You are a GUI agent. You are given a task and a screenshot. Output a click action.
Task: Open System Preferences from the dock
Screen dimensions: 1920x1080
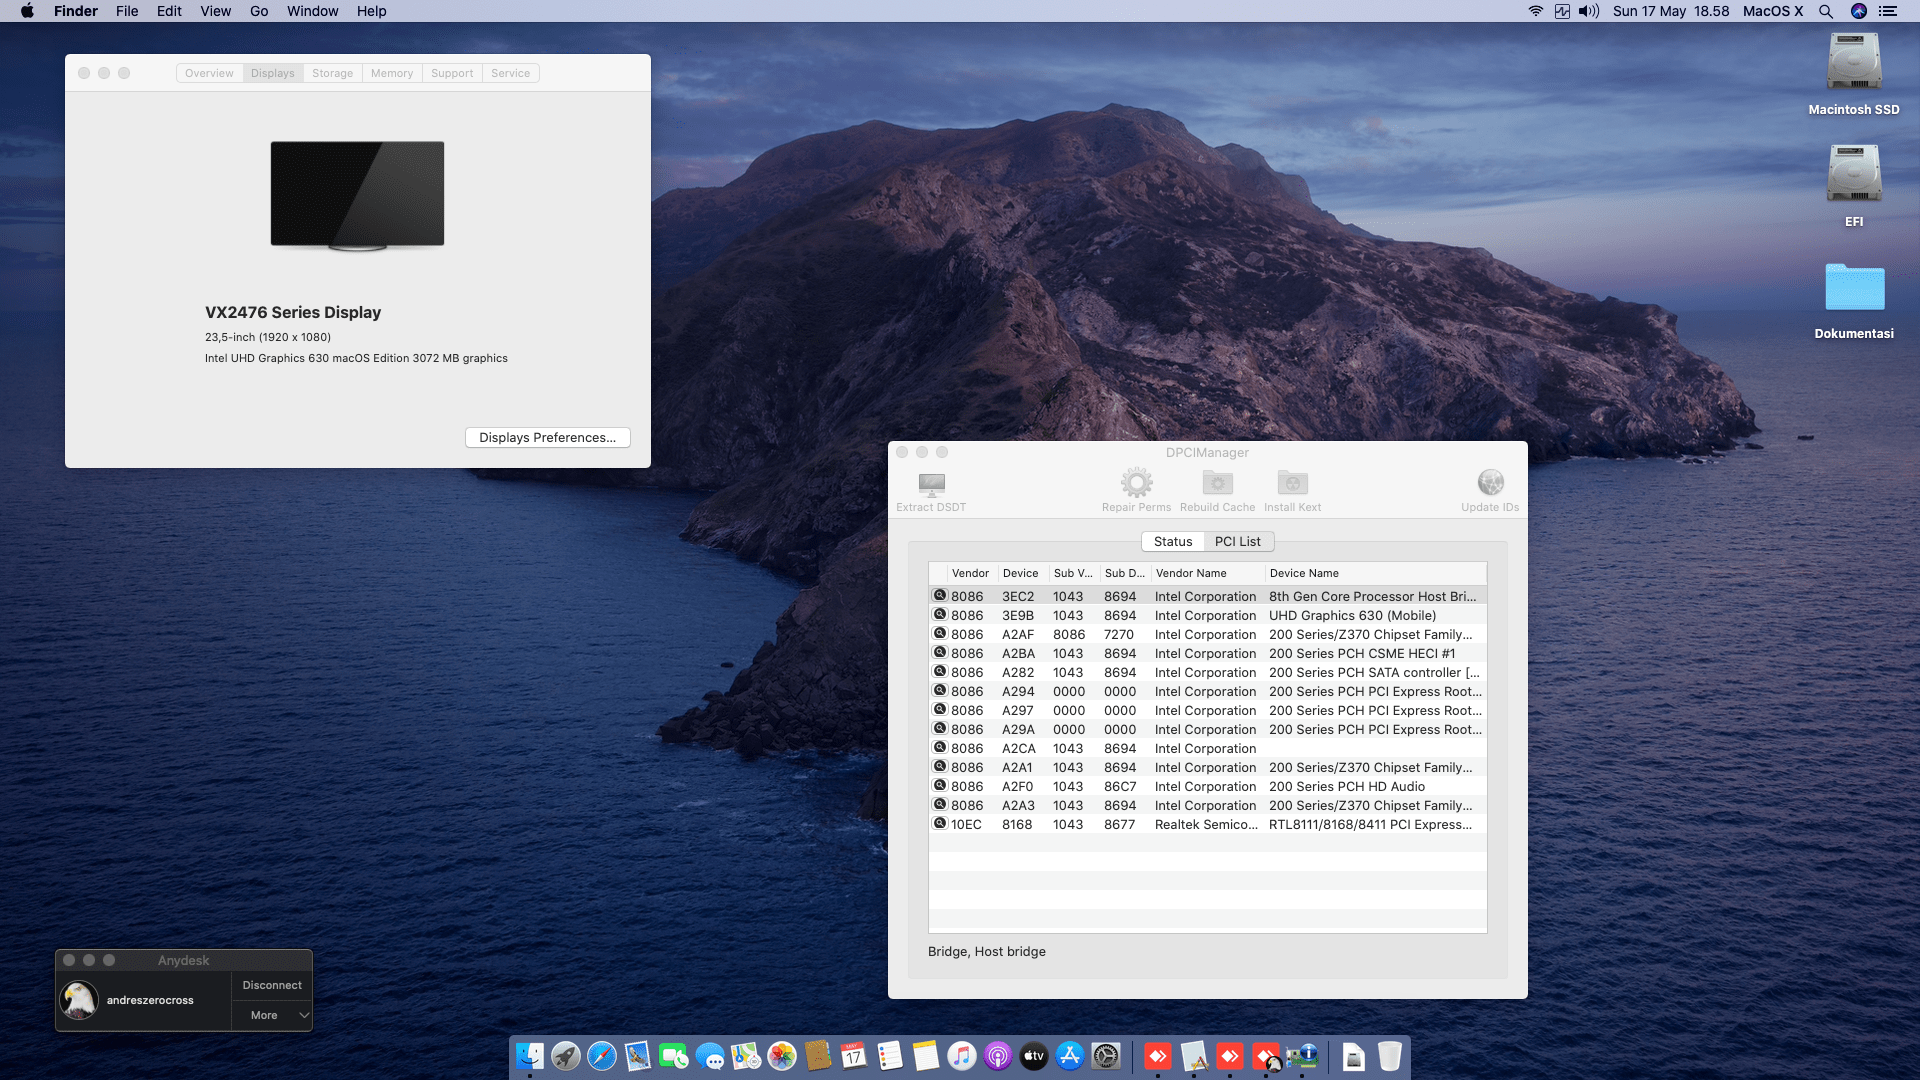click(x=1106, y=1056)
